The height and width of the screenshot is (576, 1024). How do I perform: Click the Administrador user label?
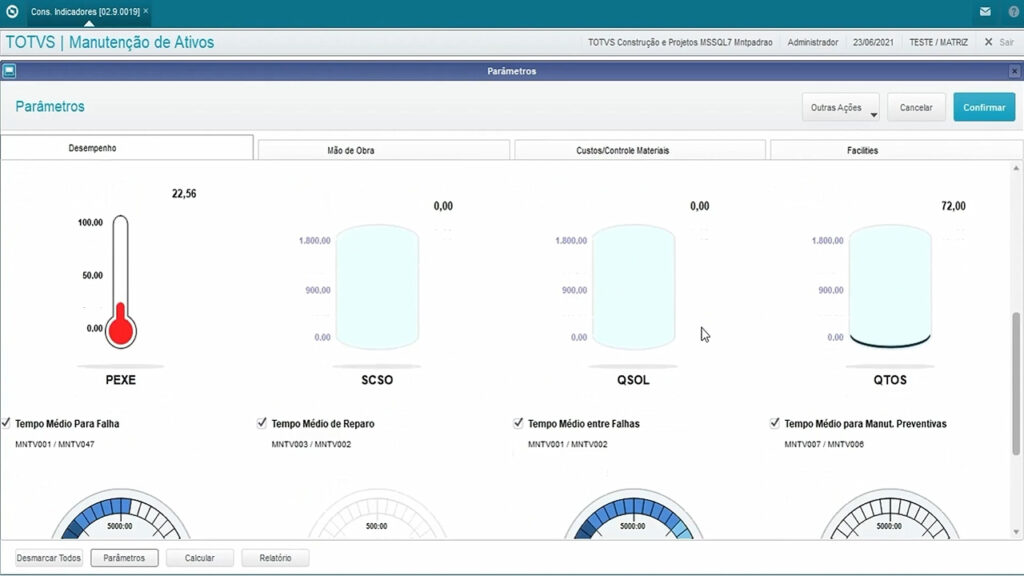(812, 42)
